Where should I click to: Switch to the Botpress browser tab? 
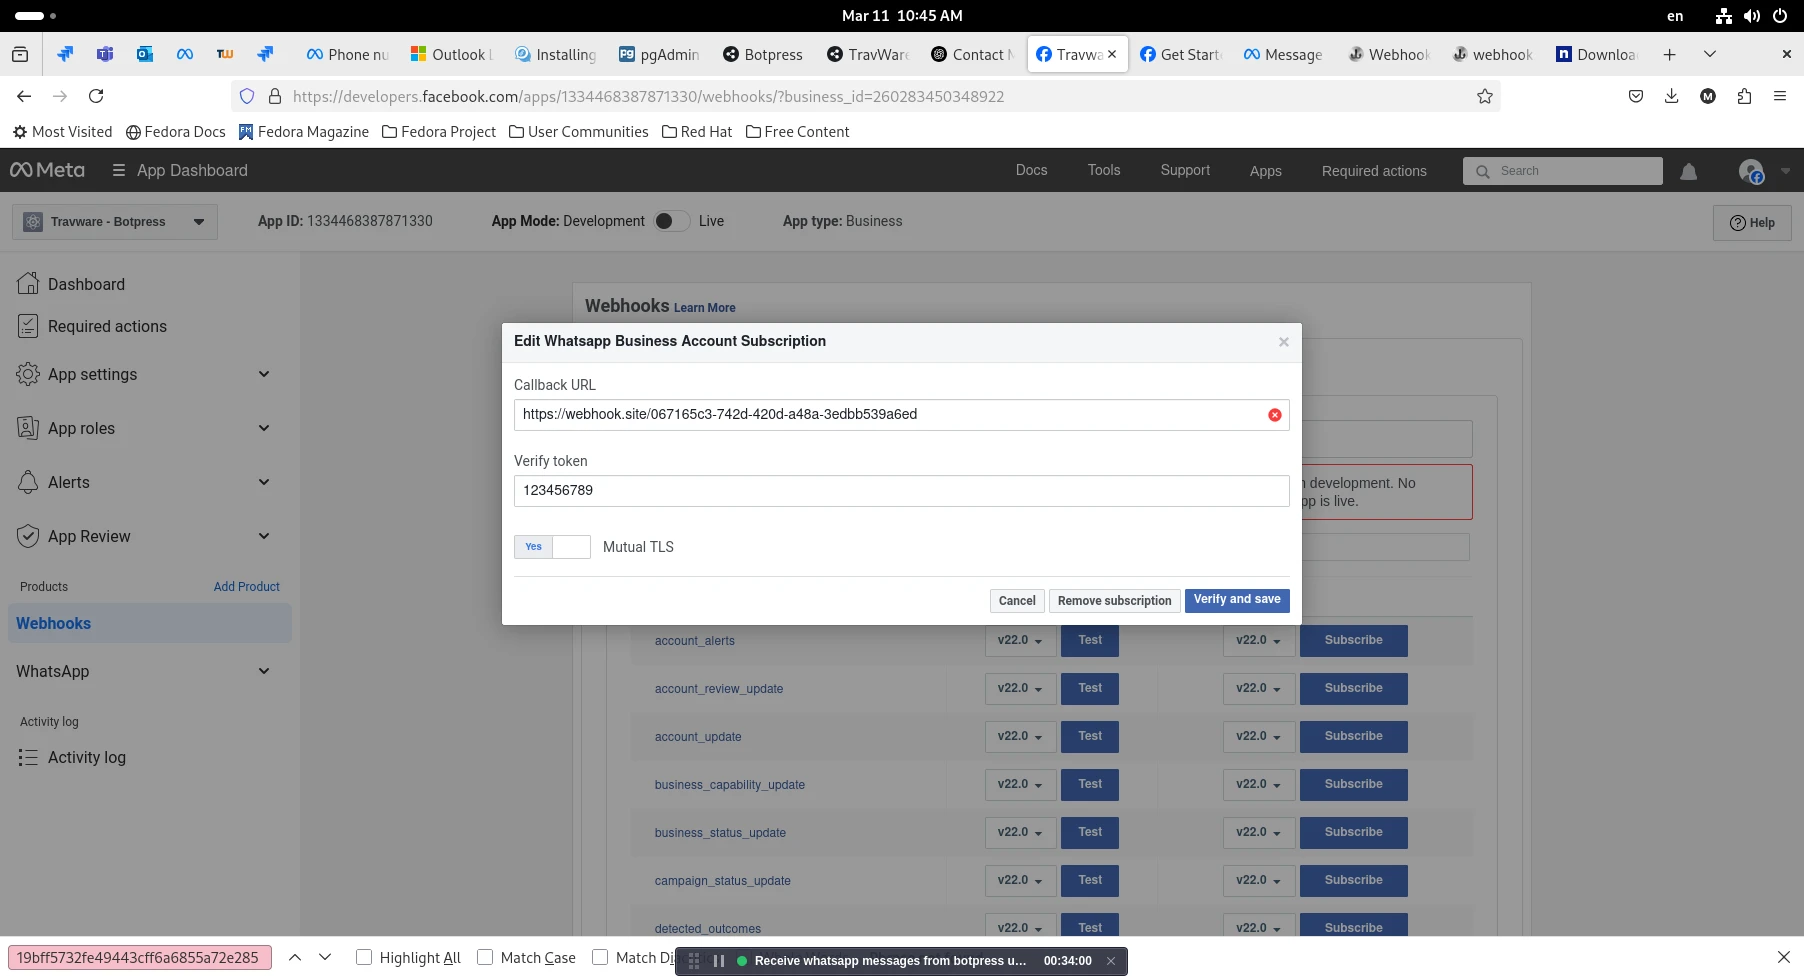[763, 54]
